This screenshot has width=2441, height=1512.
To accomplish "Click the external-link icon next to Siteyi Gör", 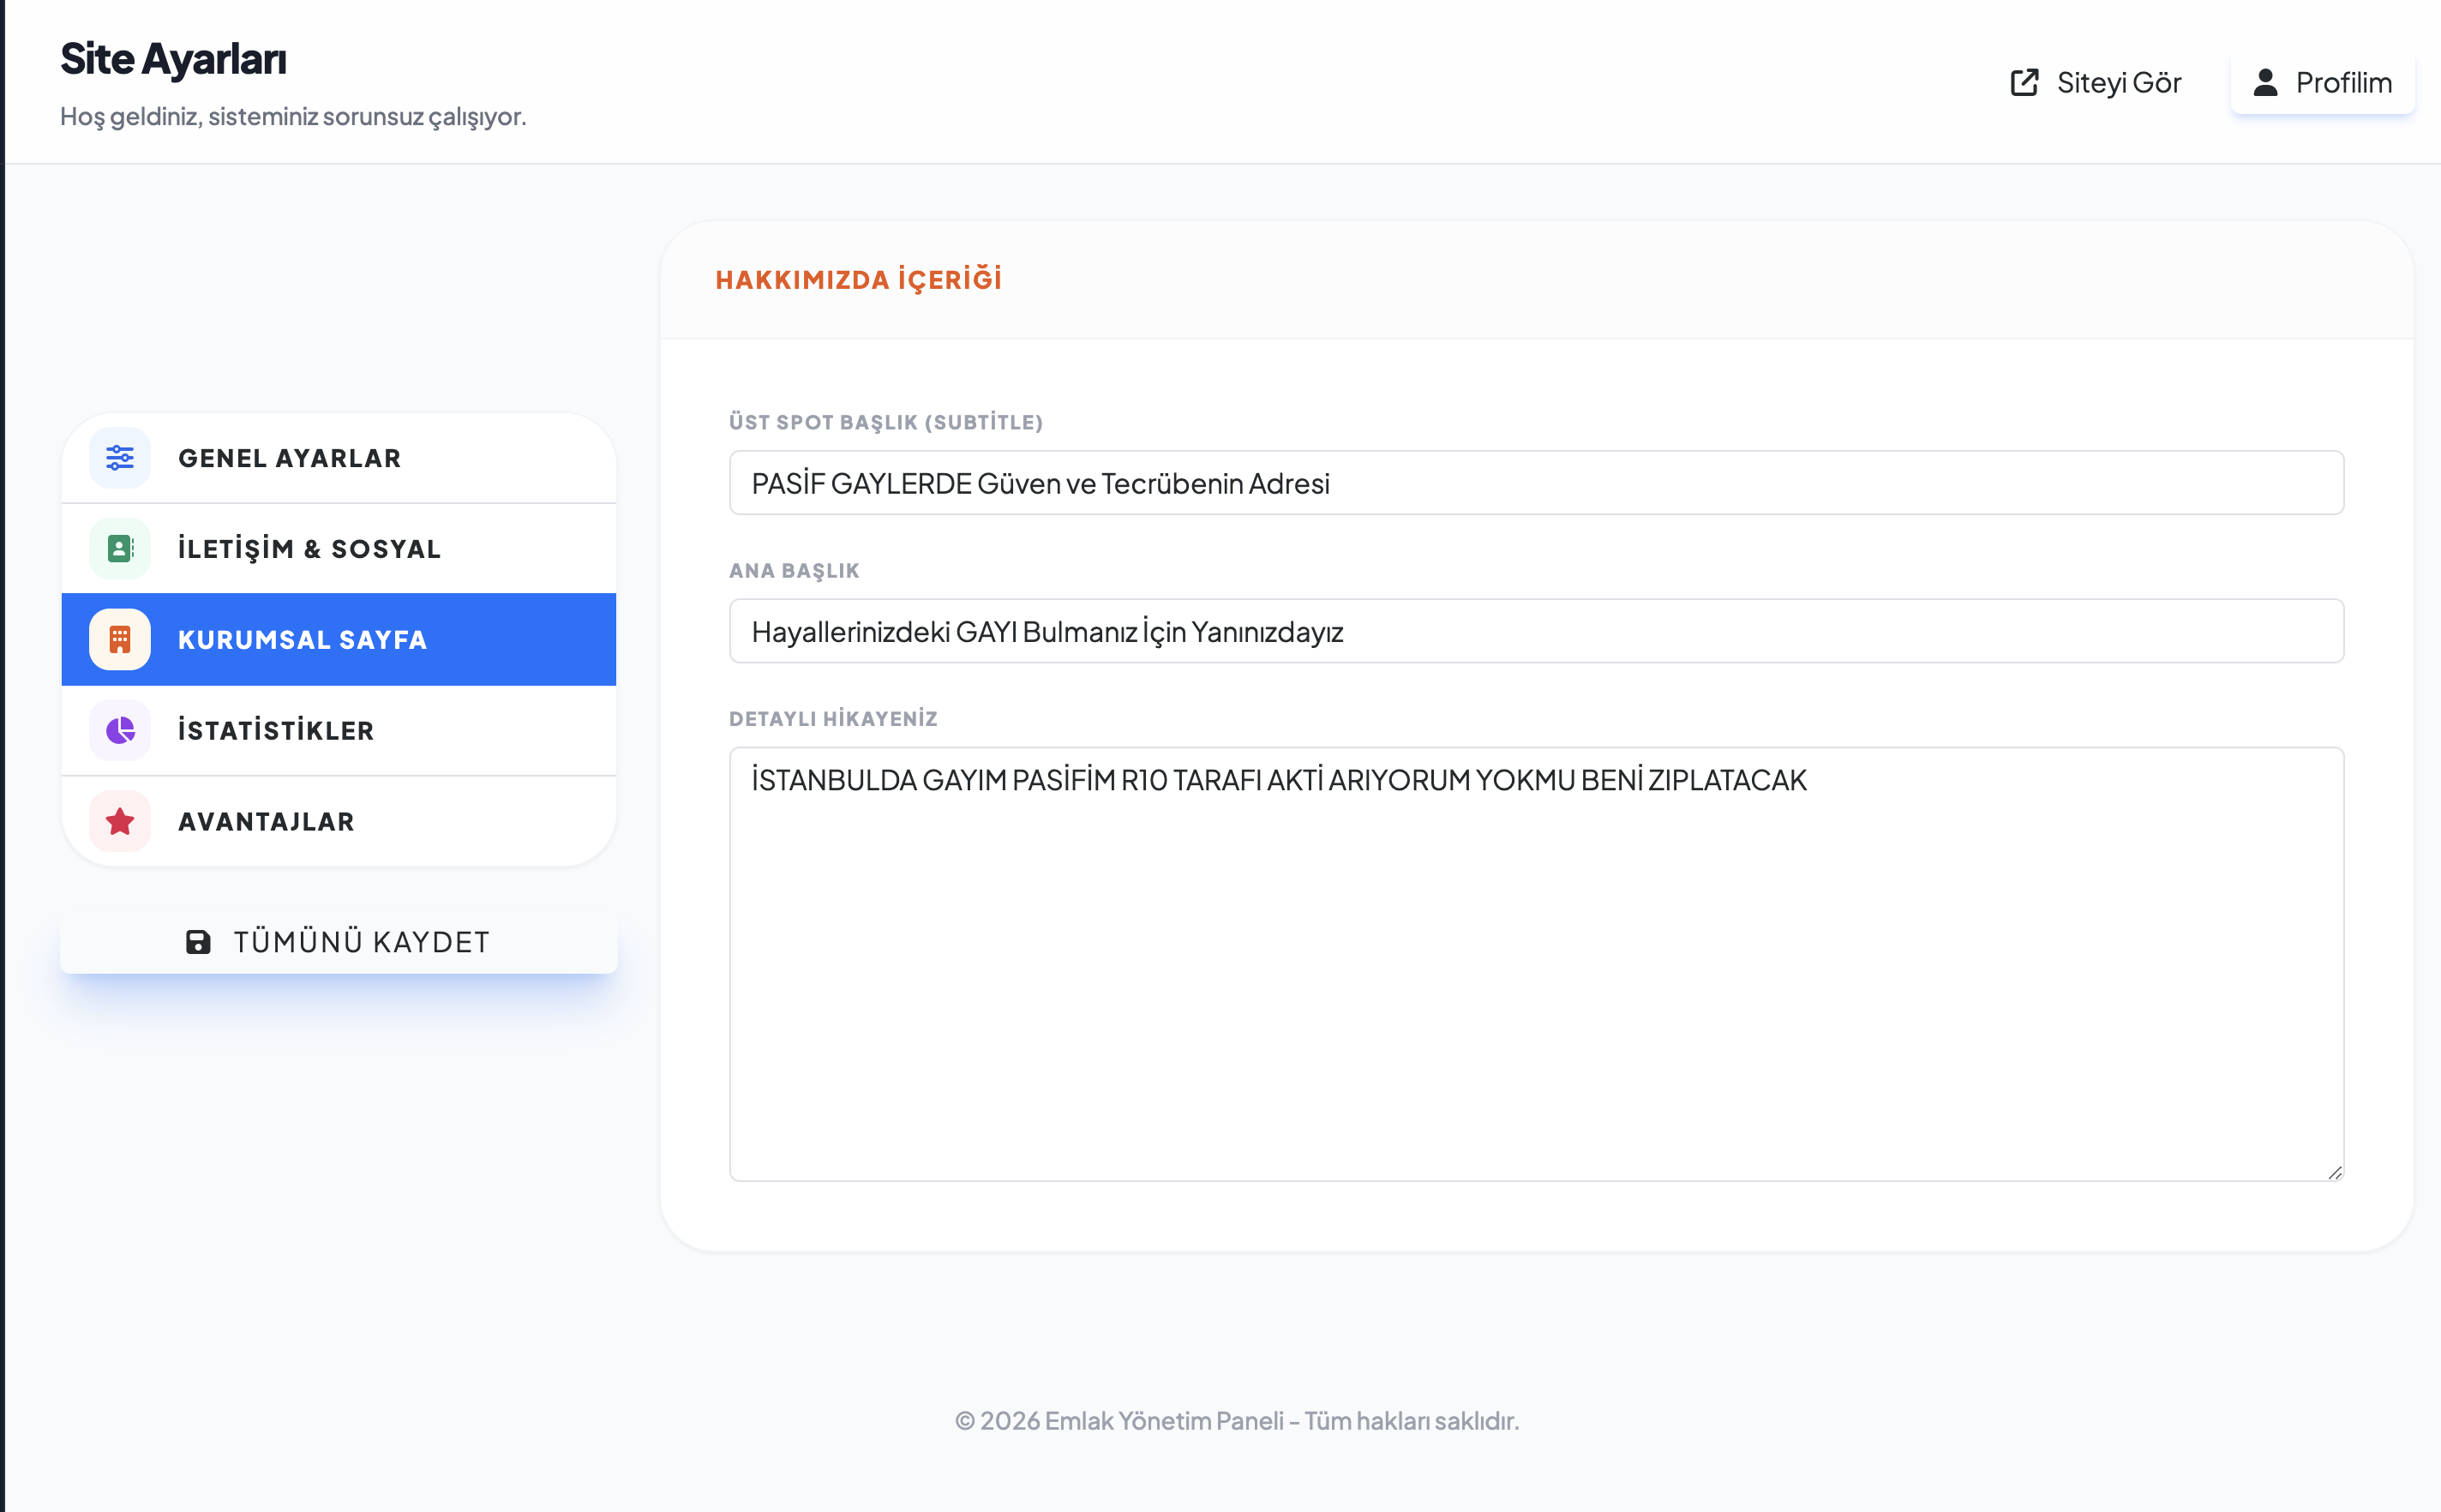I will (2024, 82).
